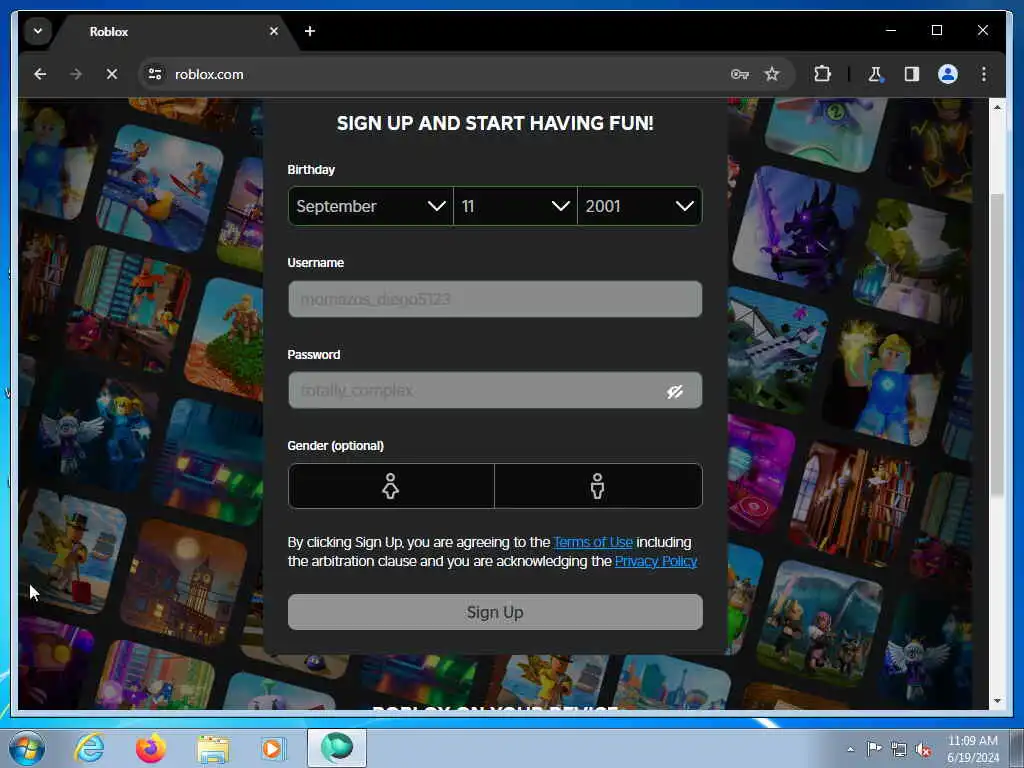Click the scrollbar up arrow
The height and width of the screenshot is (768, 1024).
point(997,106)
